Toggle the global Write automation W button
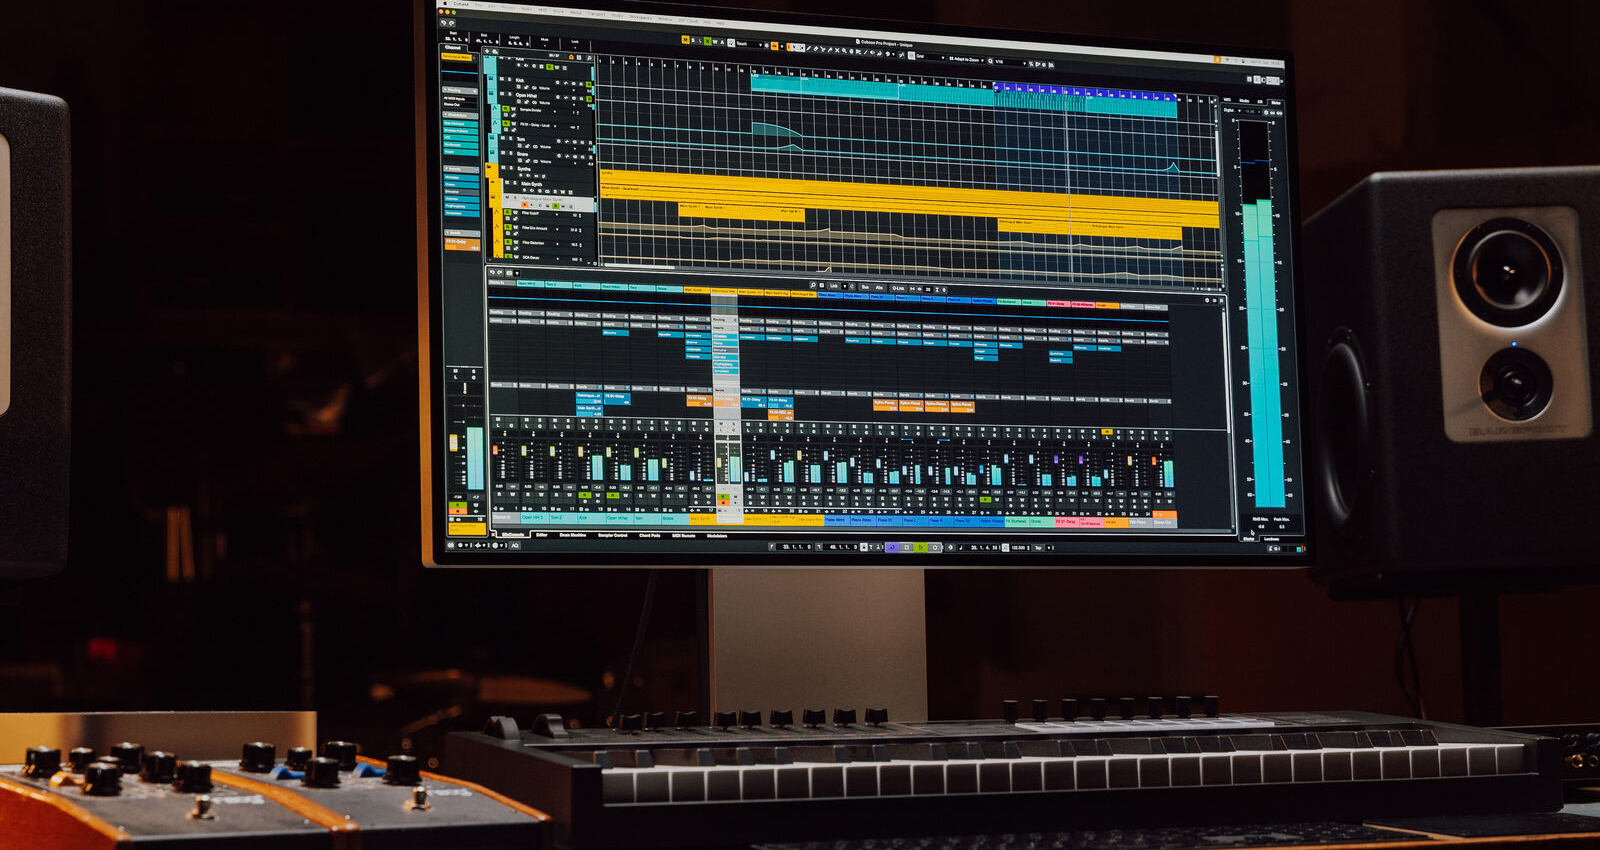 pyautogui.click(x=715, y=42)
